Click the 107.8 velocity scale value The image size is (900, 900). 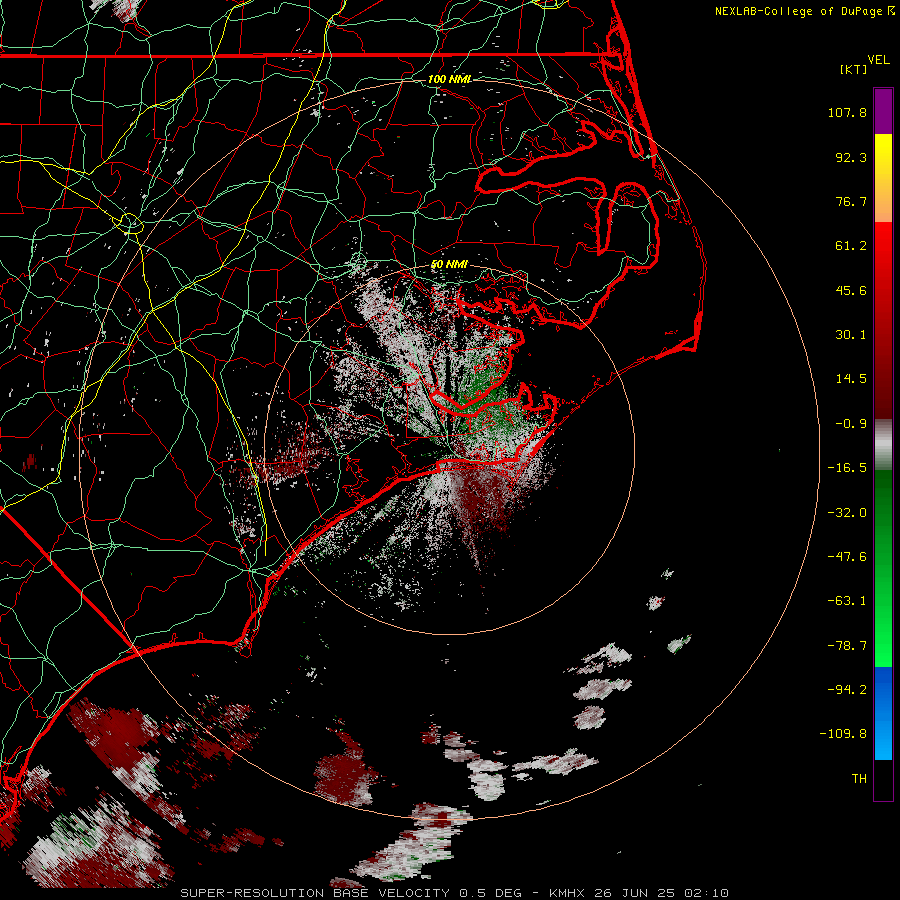[847, 112]
